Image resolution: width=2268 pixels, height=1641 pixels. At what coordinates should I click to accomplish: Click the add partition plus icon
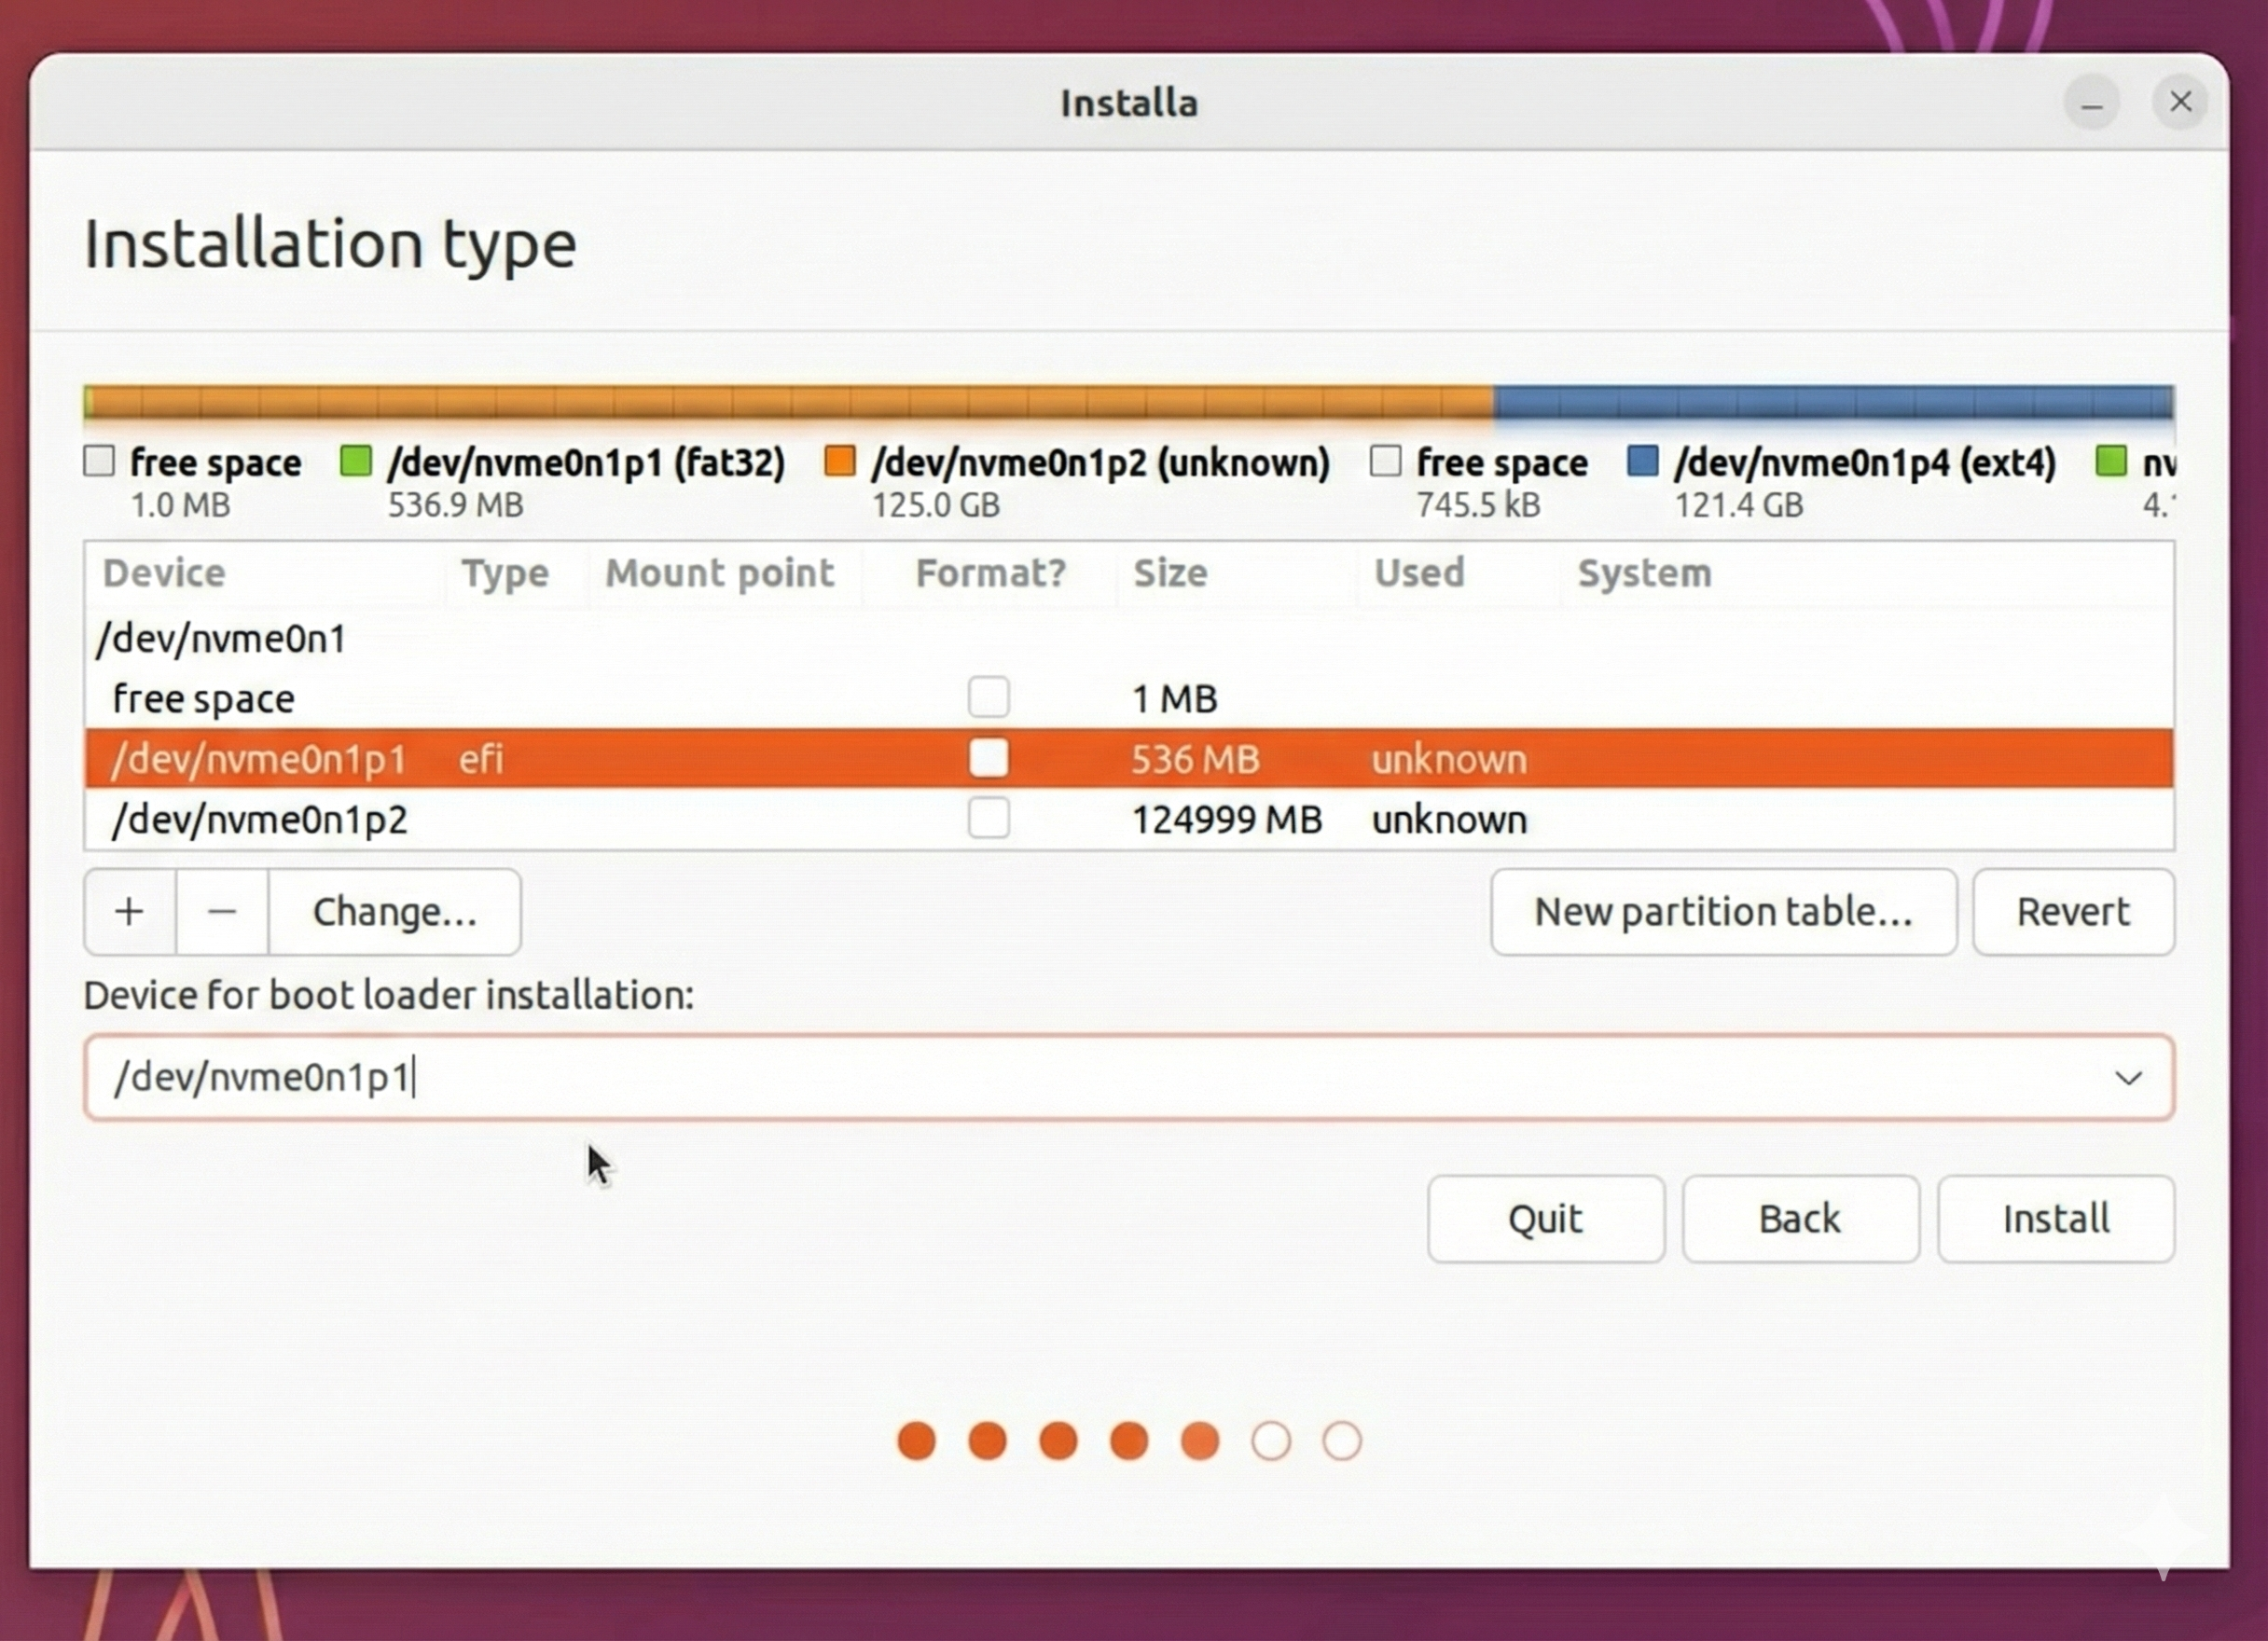[129, 911]
